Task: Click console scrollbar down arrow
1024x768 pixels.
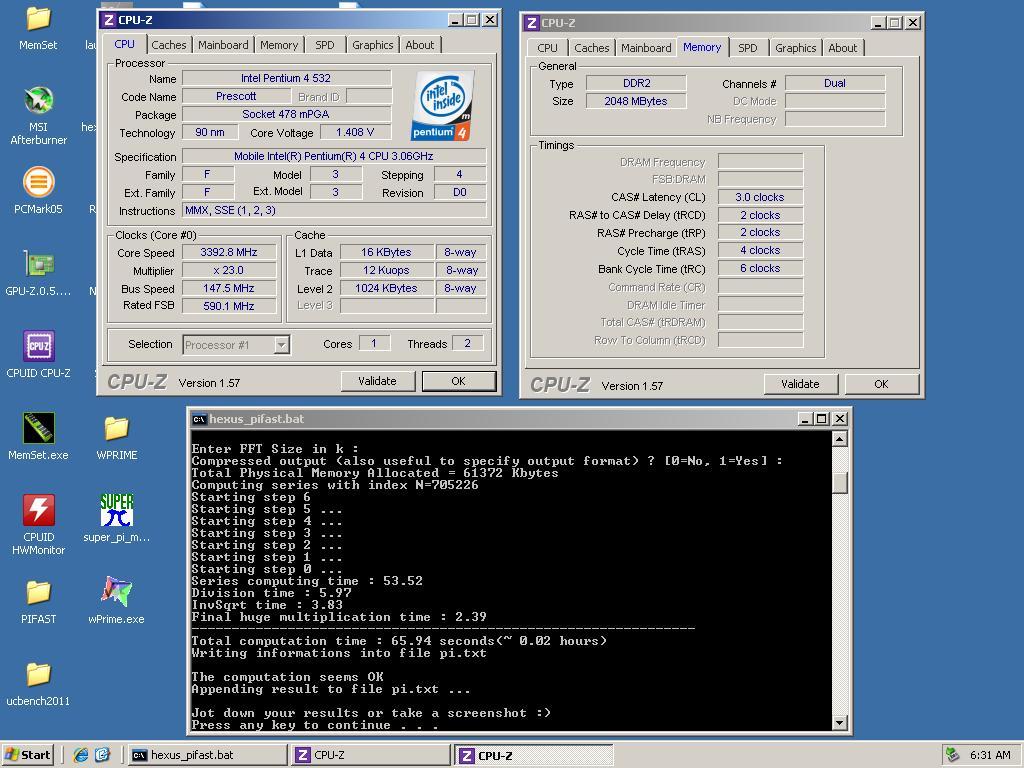Action: point(840,722)
